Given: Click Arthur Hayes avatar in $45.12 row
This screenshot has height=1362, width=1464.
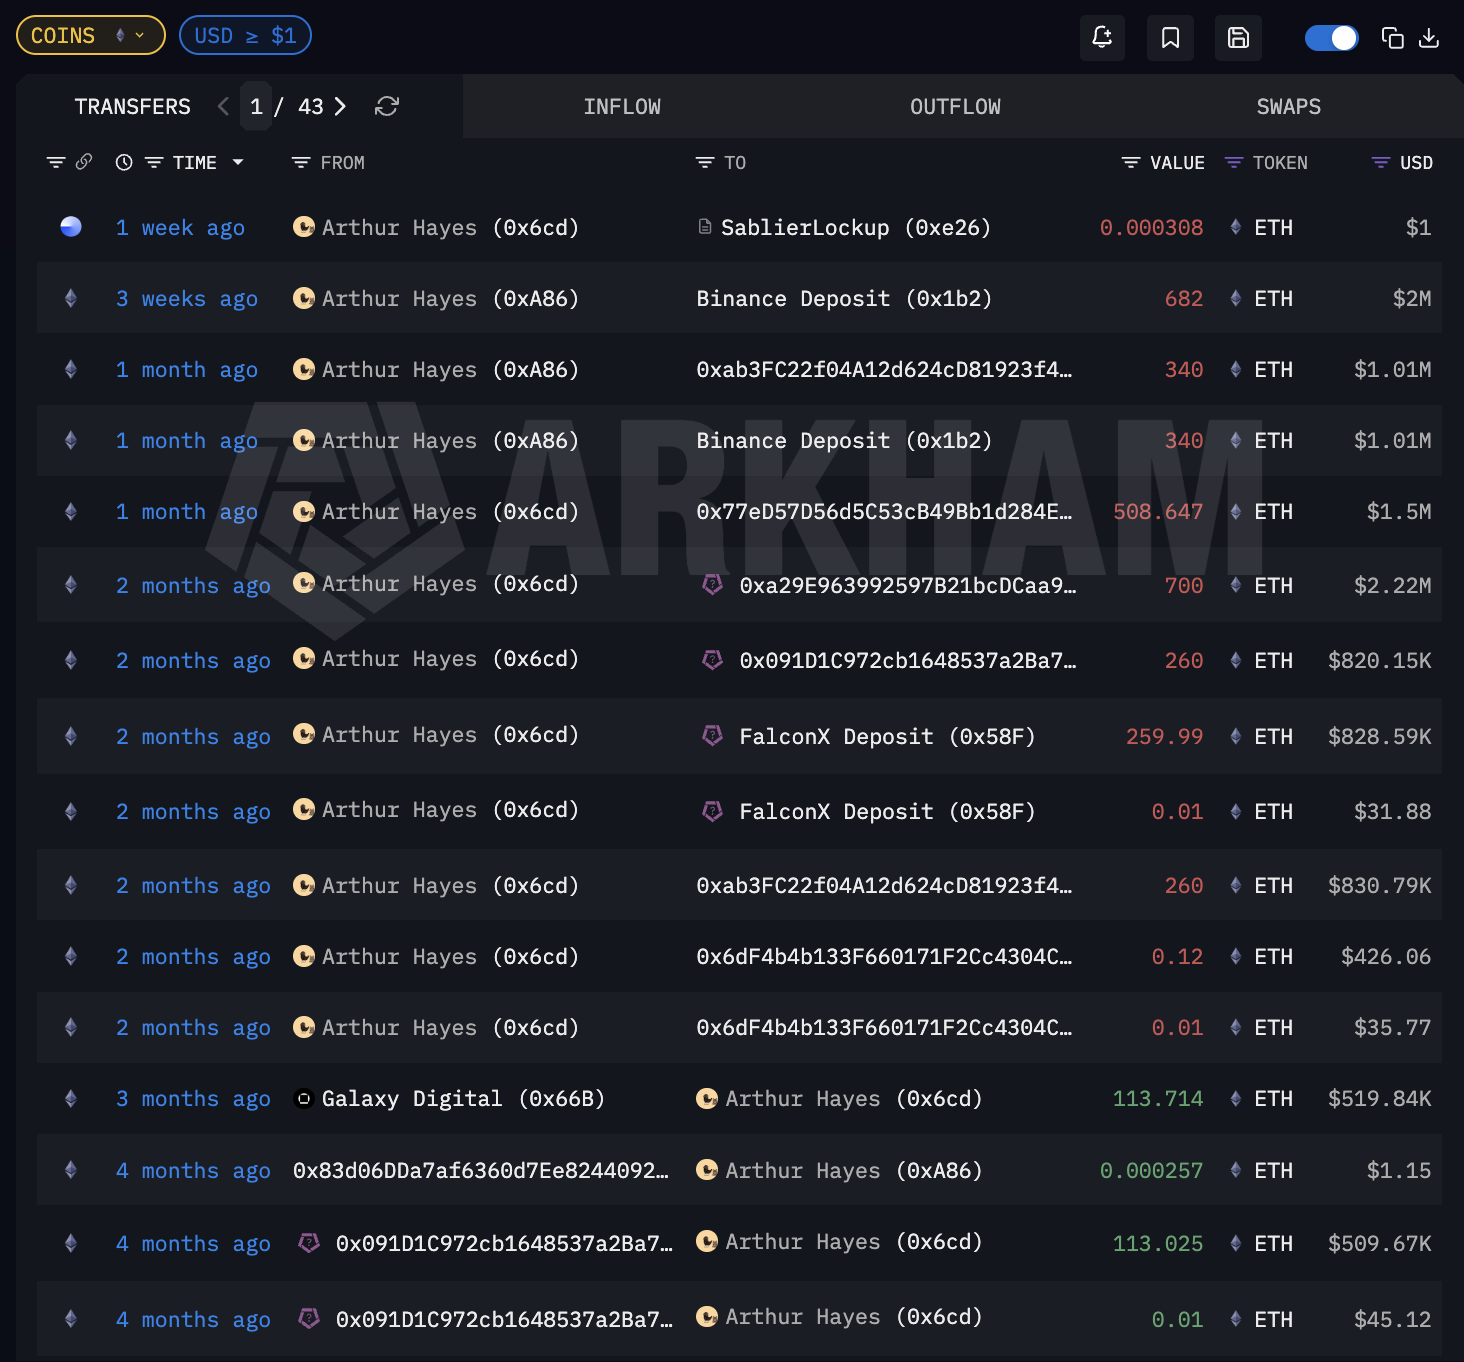Looking at the screenshot, I should (707, 1317).
